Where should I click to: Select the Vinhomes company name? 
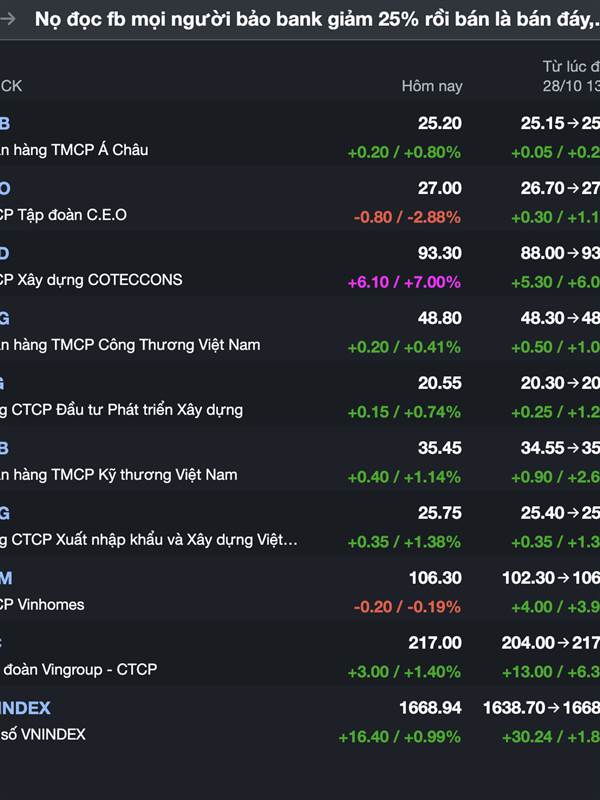[x=43, y=605]
